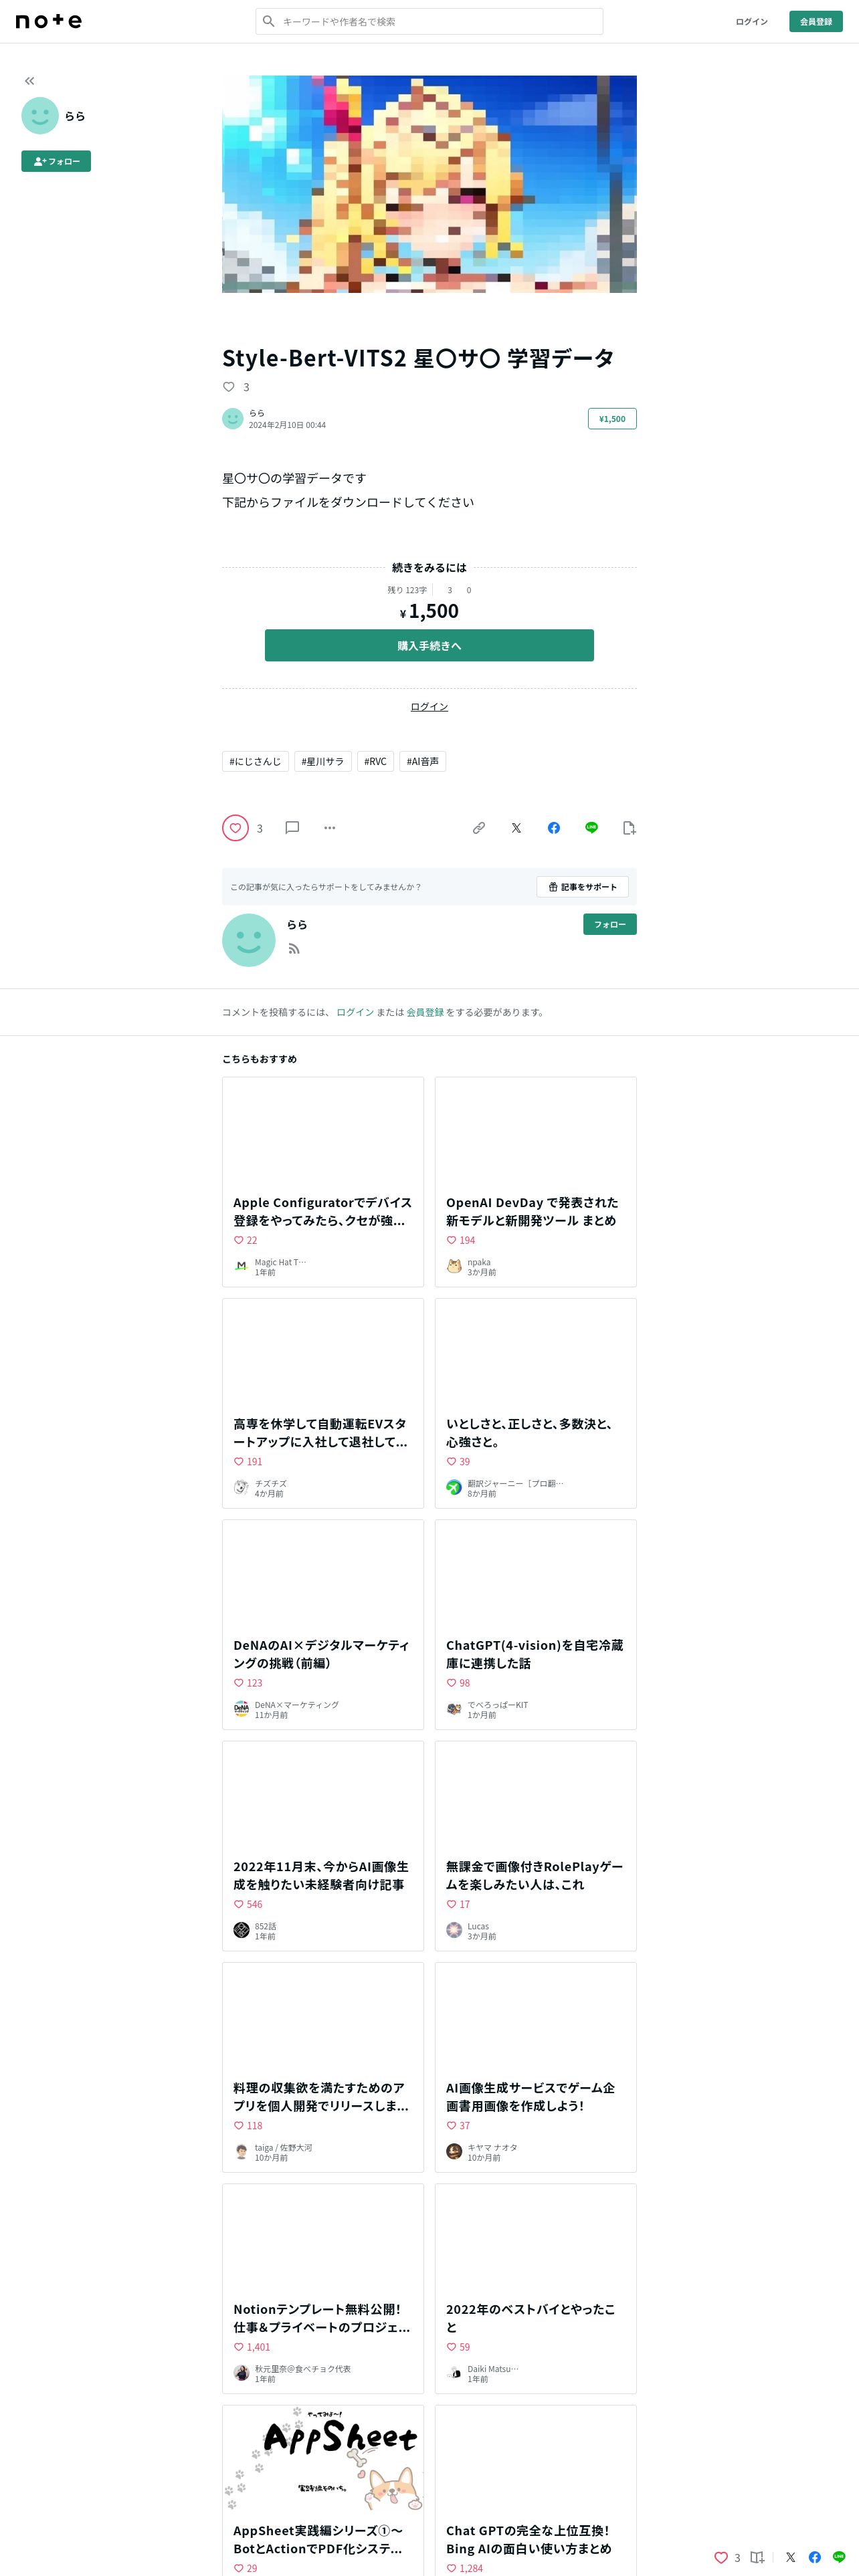Focus the keyword search field
This screenshot has height=2576, width=859.
point(429,21)
